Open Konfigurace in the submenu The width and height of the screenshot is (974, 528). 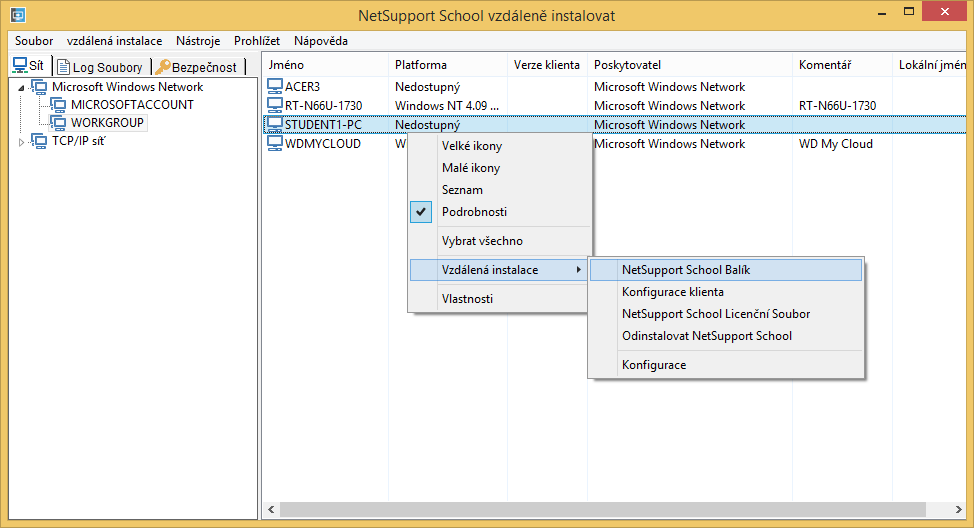coord(726,365)
